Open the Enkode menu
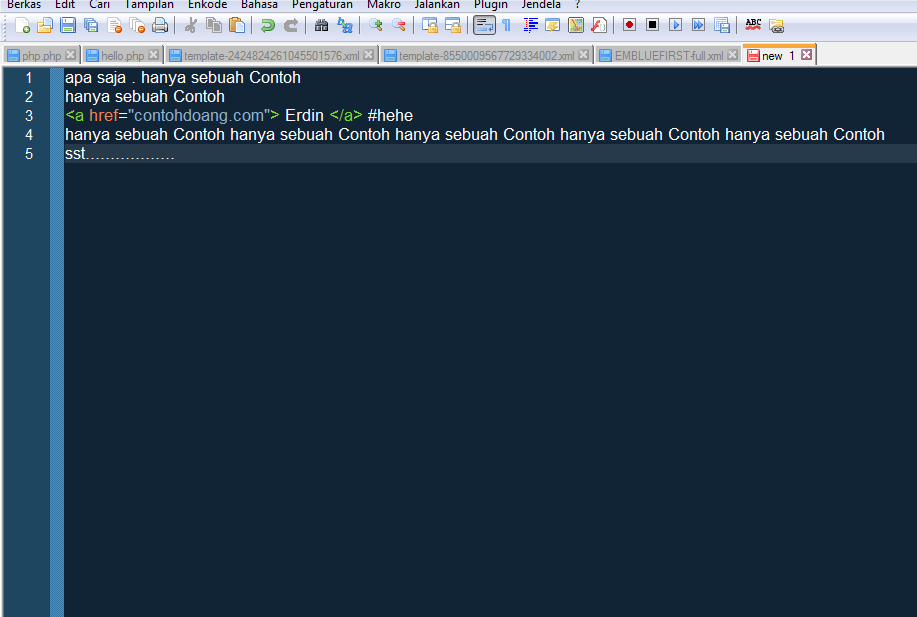 [207, 5]
